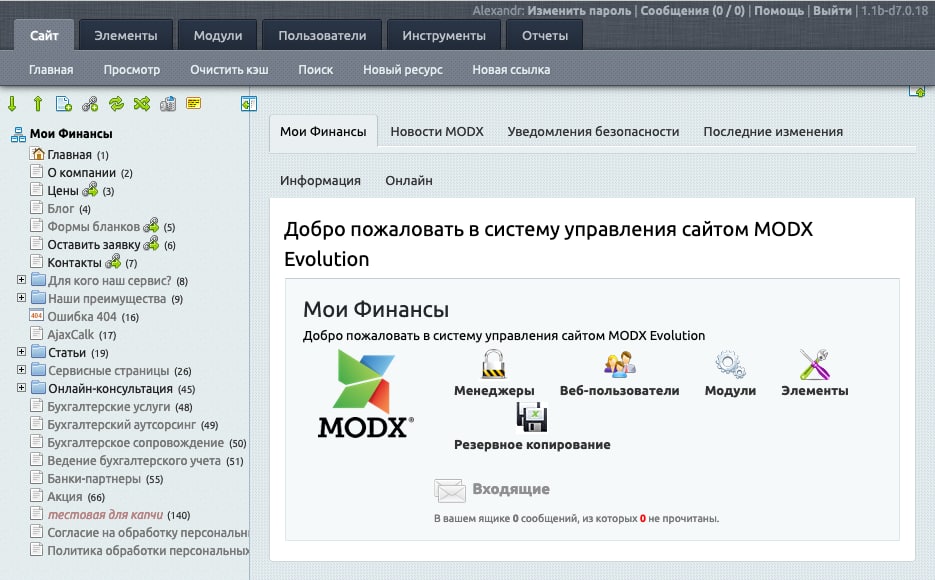Click the folder icon of Статьи
Screen dimensions: 935x580
coord(38,352)
